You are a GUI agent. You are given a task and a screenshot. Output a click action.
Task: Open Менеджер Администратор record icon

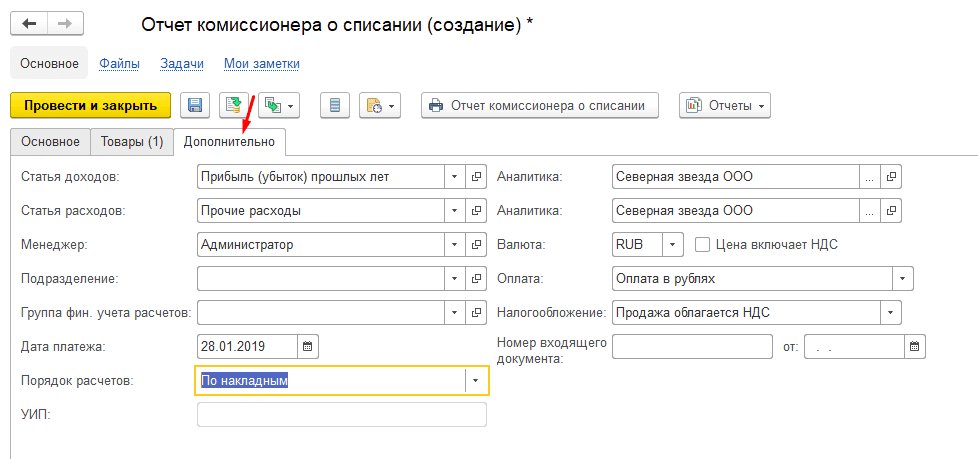coord(476,244)
